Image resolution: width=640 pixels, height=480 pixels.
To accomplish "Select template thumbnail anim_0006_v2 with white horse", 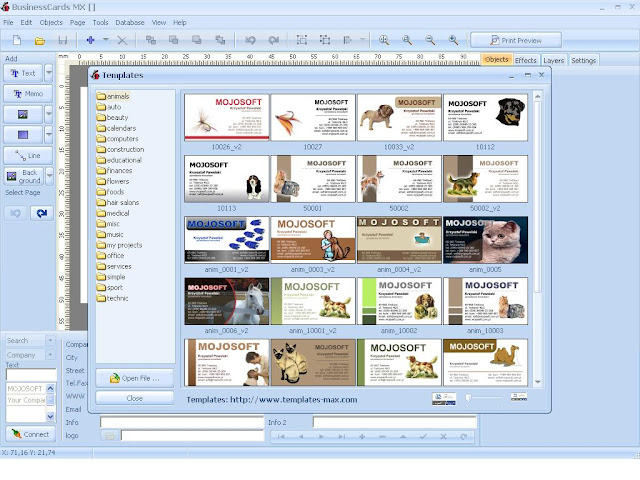I will pos(227,301).
